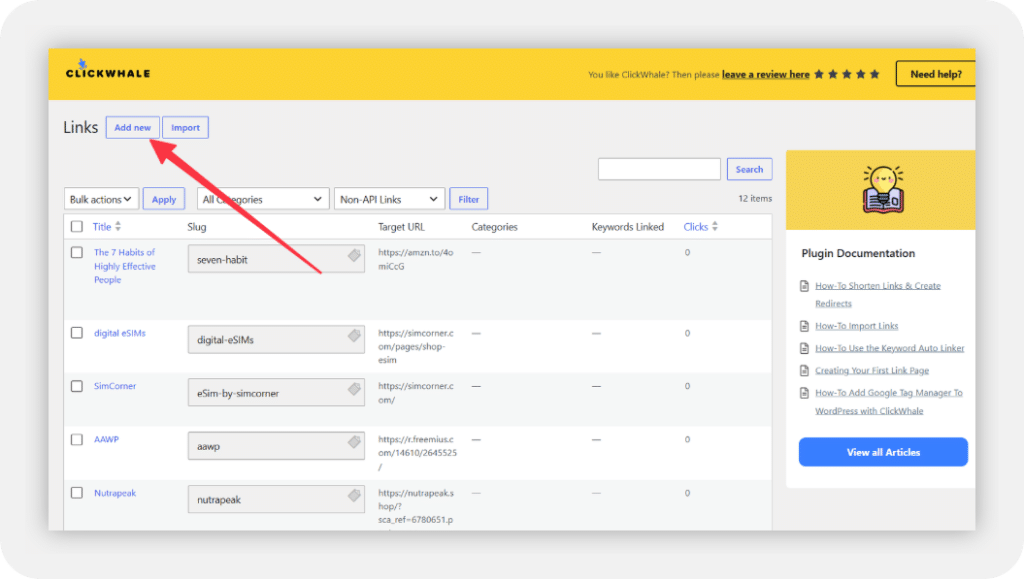Click document icon beside Keyword Auto Linker article
Screen dimensions: 1024x579
(805, 348)
